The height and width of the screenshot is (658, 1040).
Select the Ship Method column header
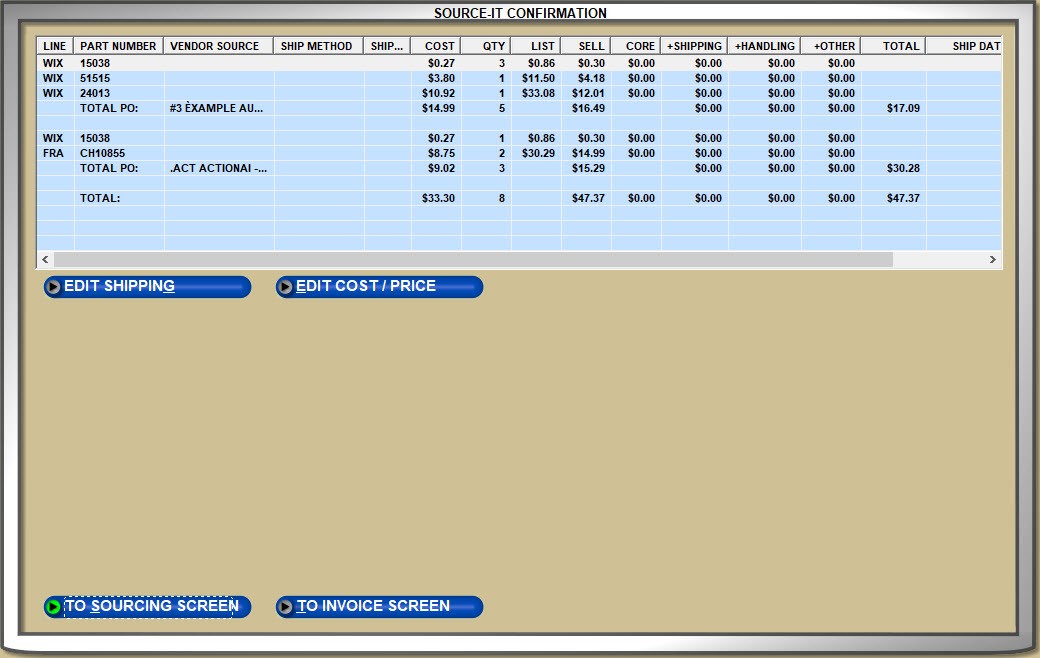pyautogui.click(x=317, y=46)
